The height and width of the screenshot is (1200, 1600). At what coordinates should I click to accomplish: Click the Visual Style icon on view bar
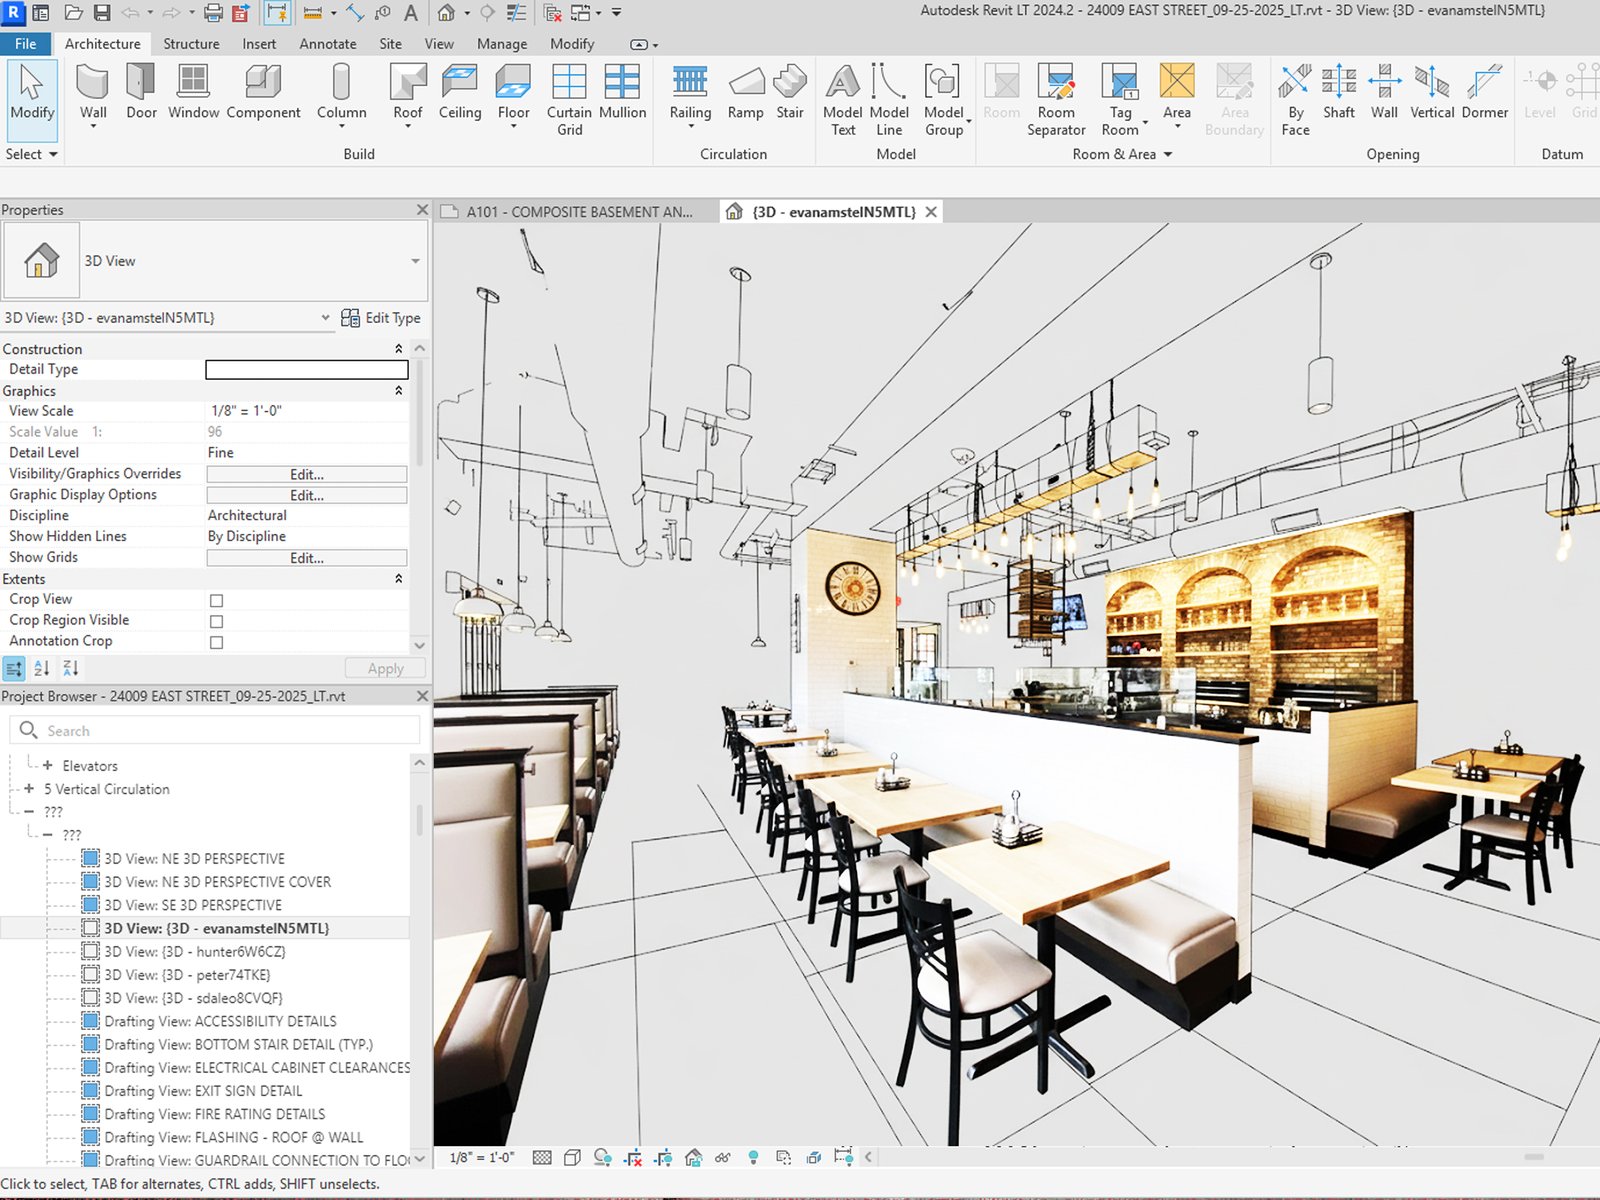[x=573, y=1157]
